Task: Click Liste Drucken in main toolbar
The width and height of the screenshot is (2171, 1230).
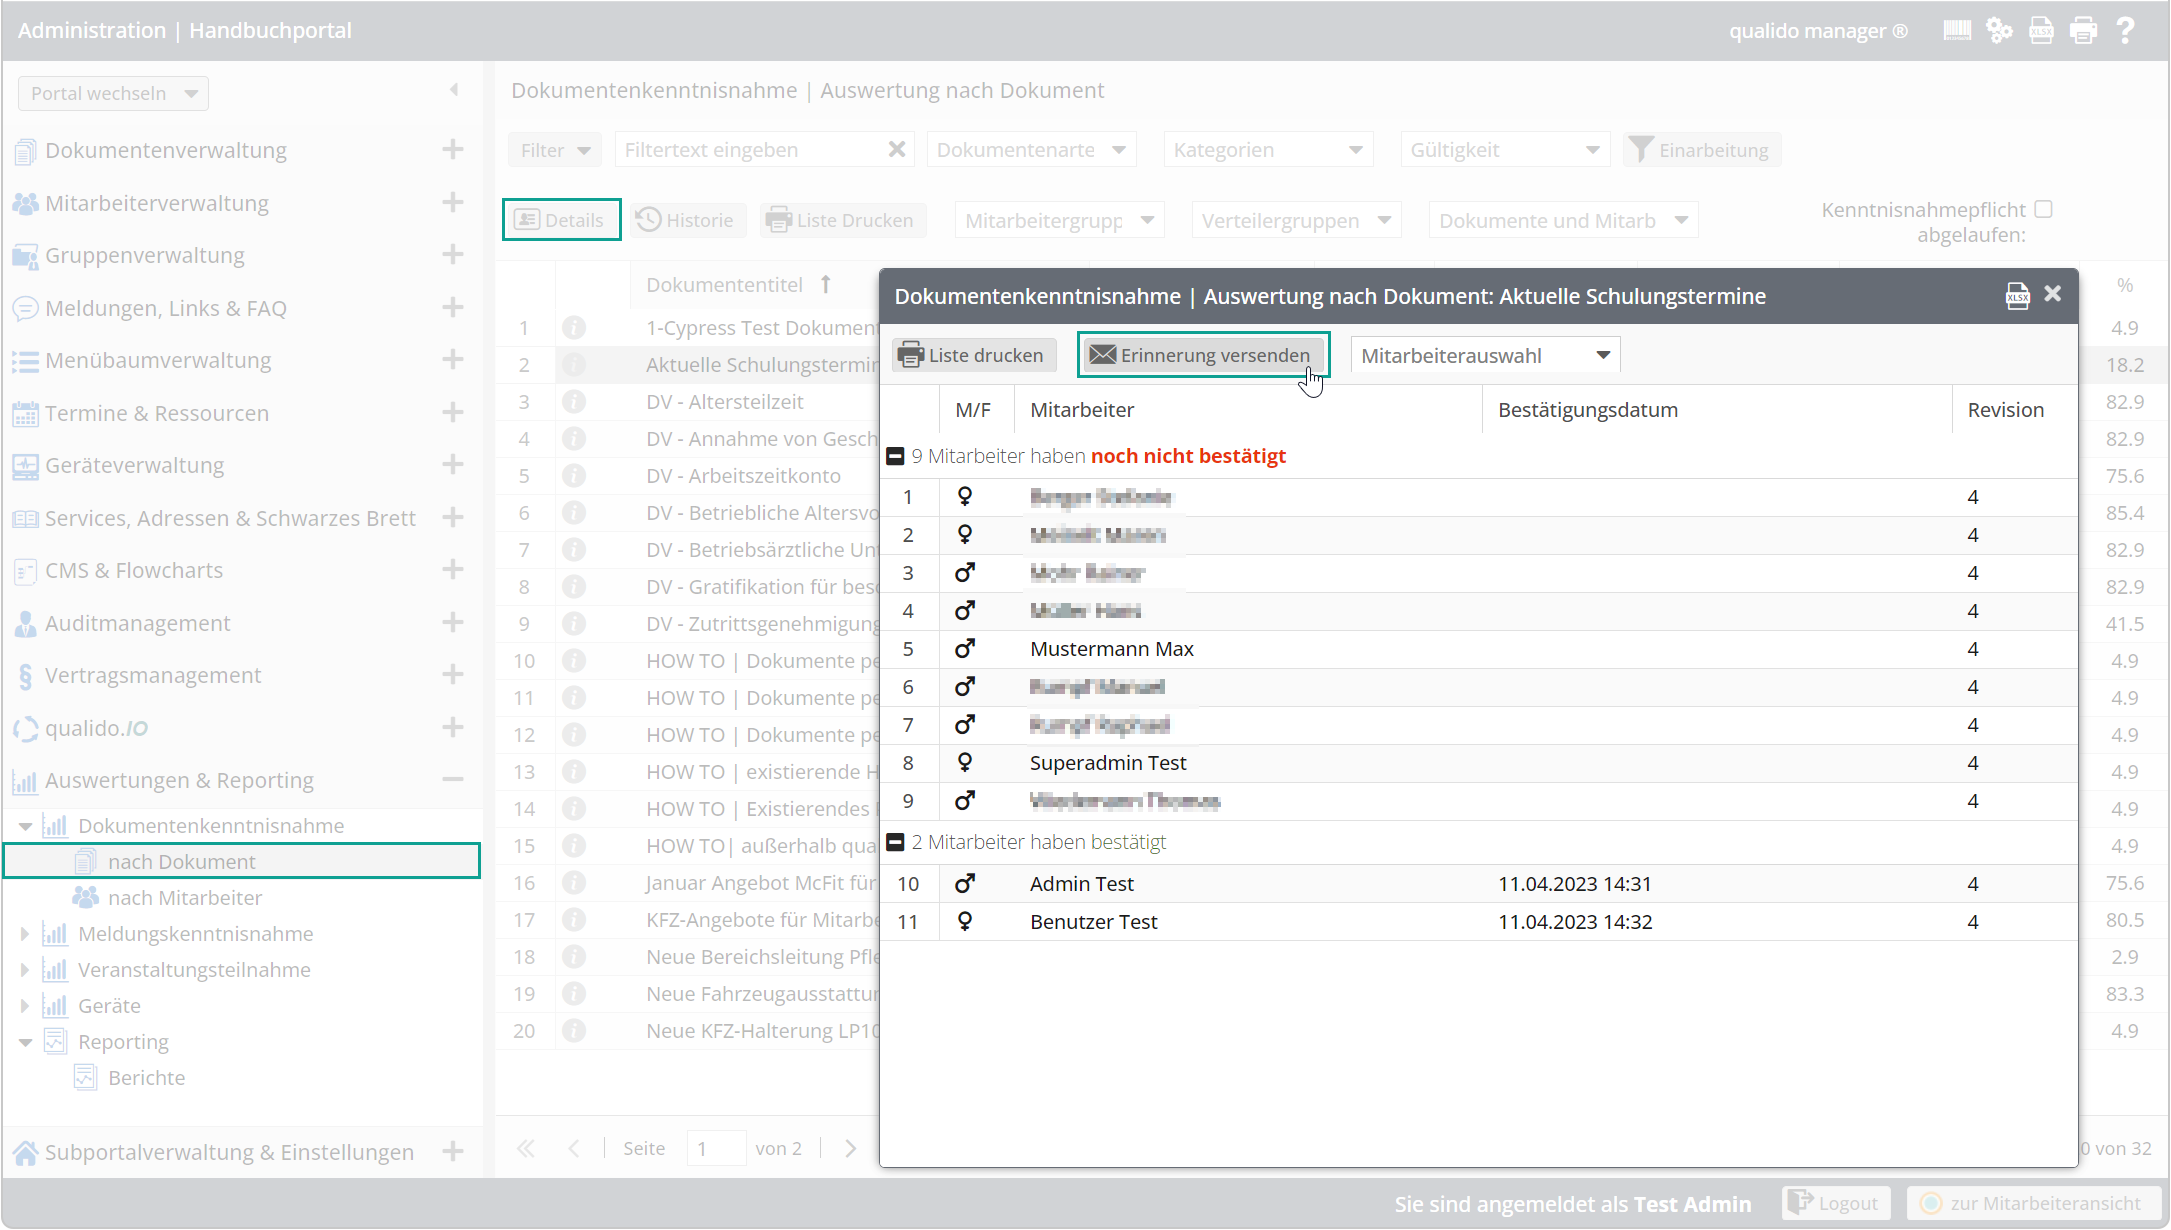Action: coord(842,220)
